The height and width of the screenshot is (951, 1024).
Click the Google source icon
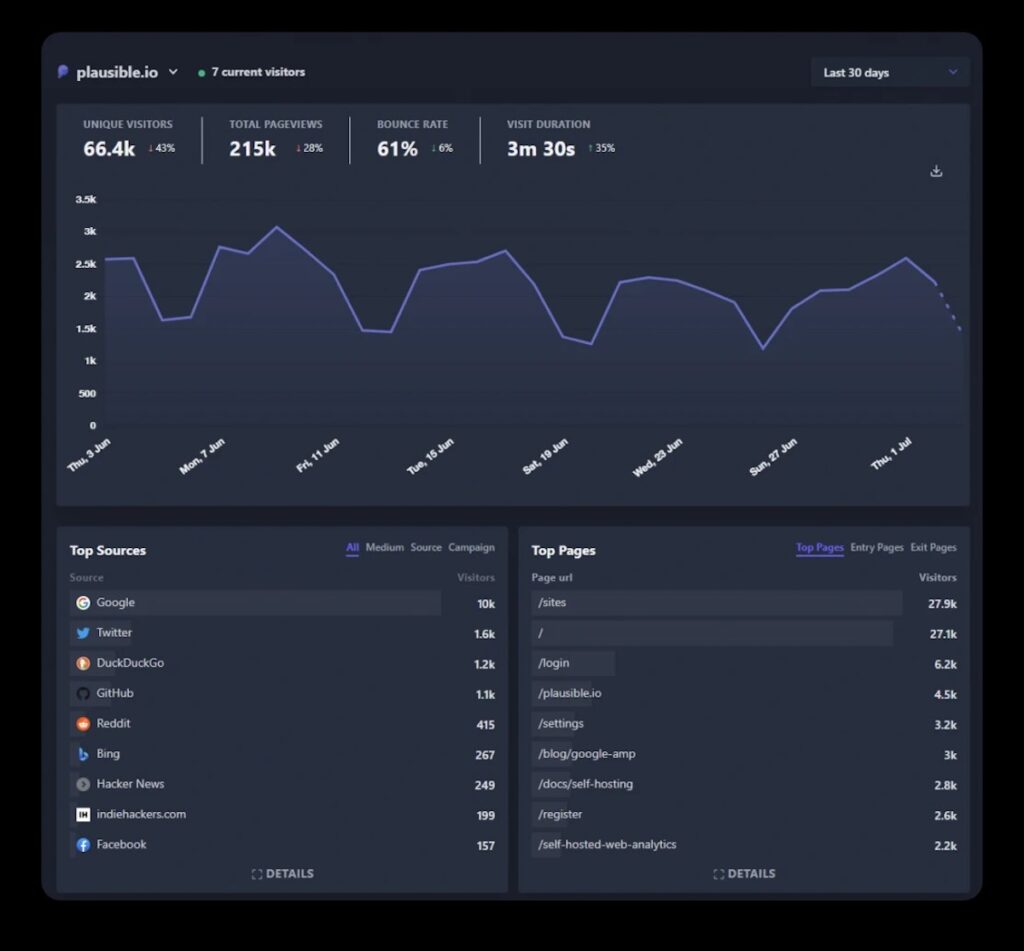tap(83, 603)
